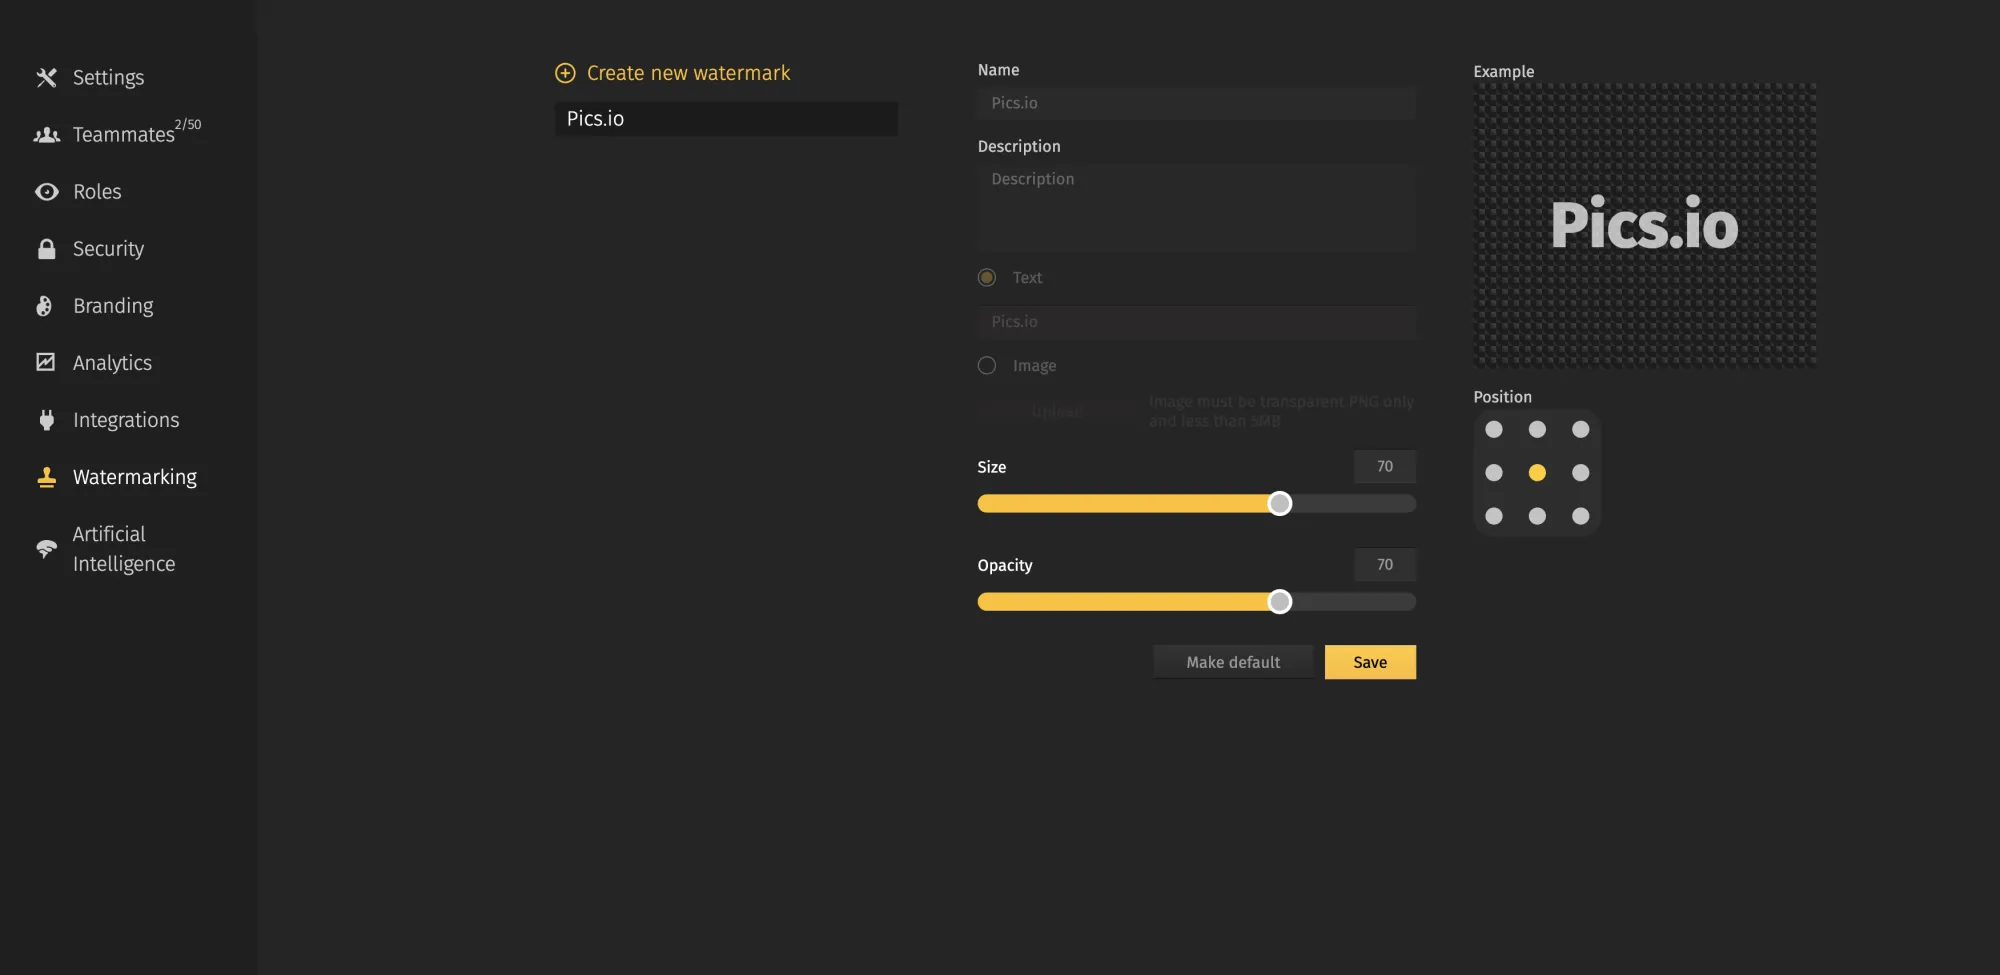Click the Security lock icon
This screenshot has width=2000, height=975.
point(46,249)
